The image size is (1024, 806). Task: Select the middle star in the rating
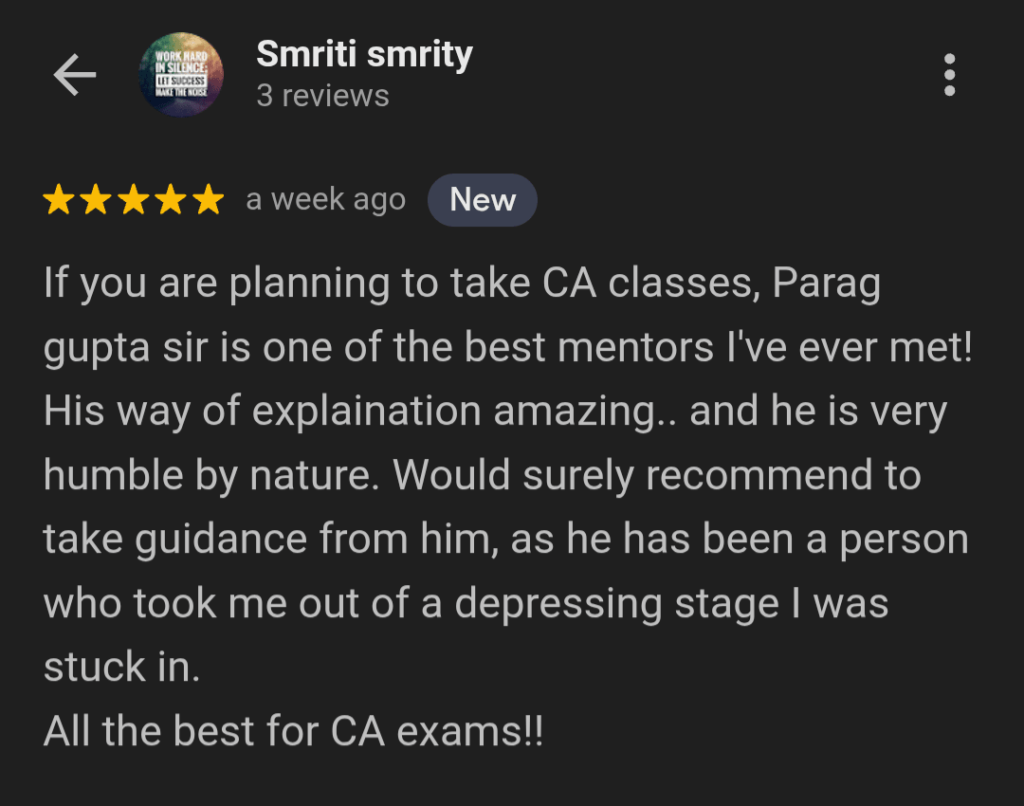pos(134,198)
